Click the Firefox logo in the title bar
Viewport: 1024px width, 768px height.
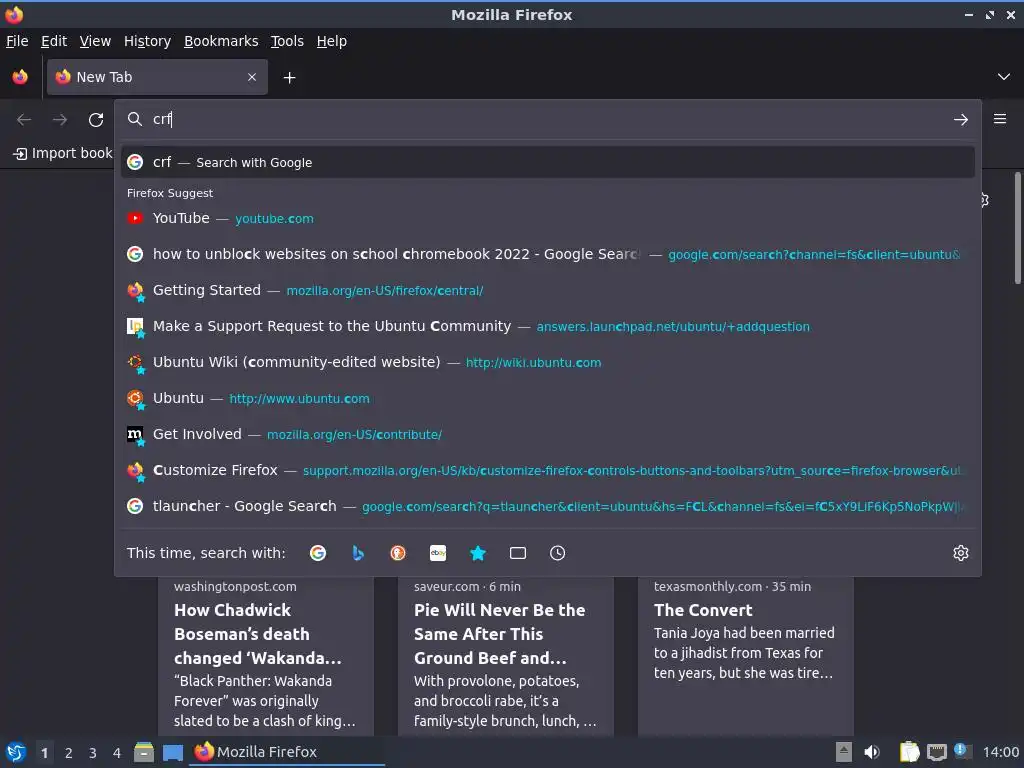coord(14,14)
